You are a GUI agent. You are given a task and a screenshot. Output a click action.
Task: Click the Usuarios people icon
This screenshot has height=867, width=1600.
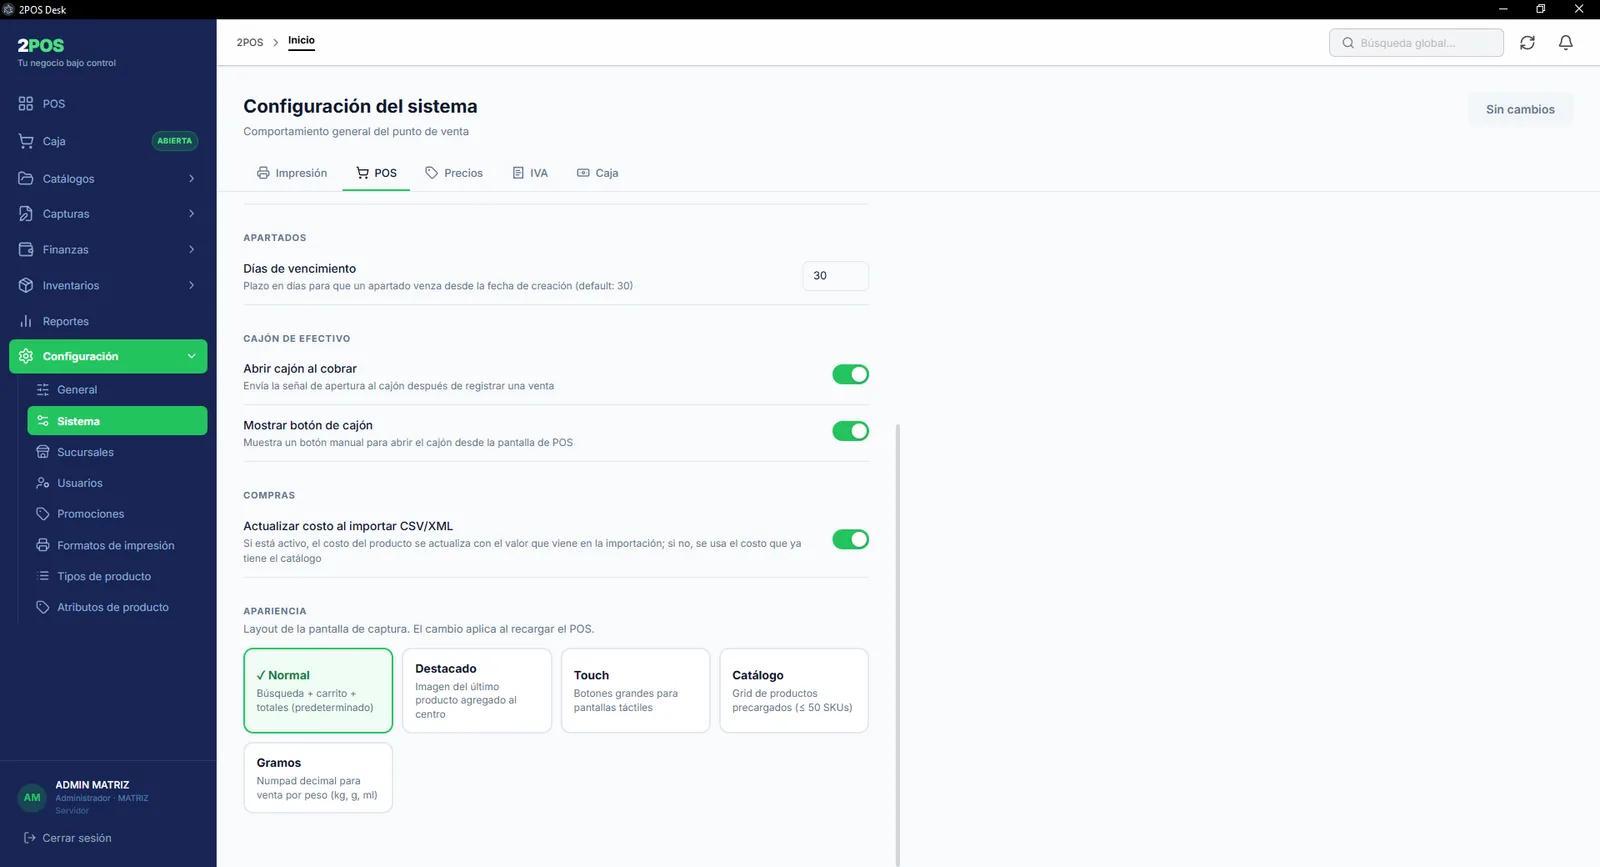pos(43,483)
